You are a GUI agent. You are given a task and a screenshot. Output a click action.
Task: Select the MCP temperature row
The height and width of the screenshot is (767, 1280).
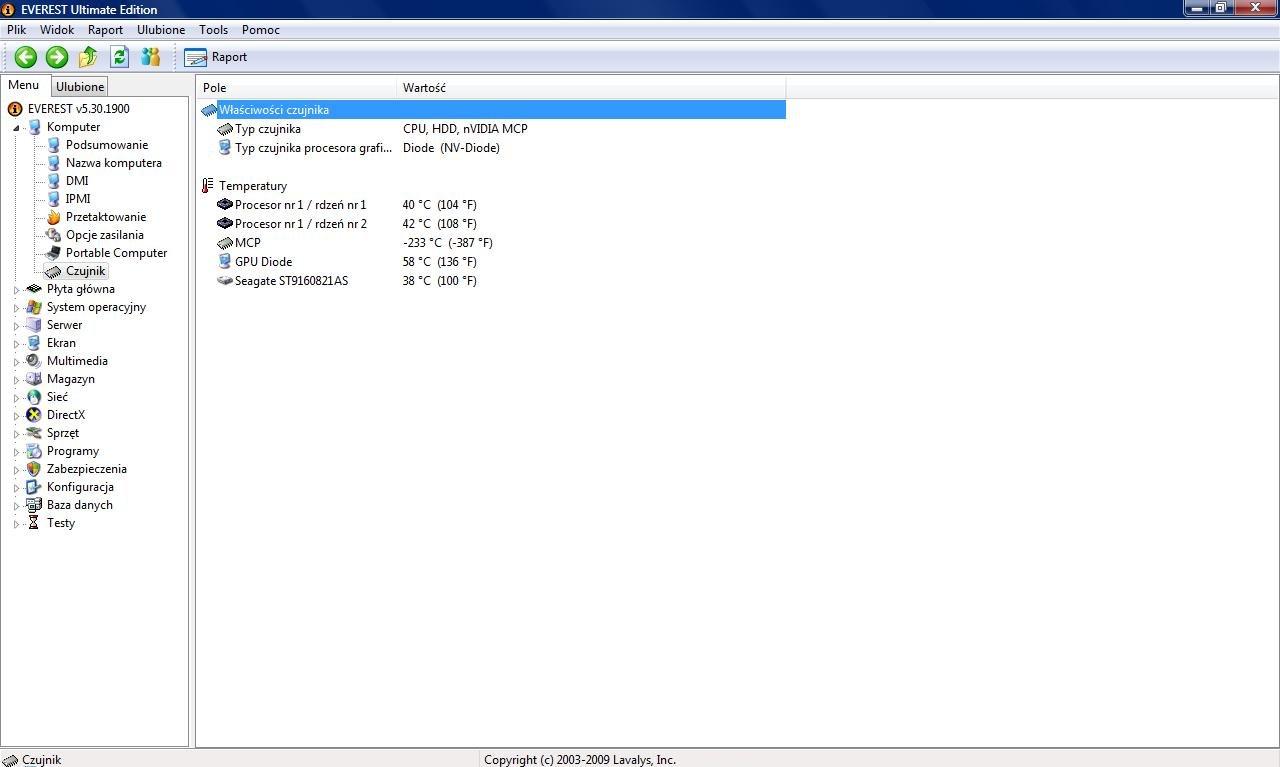click(493, 243)
